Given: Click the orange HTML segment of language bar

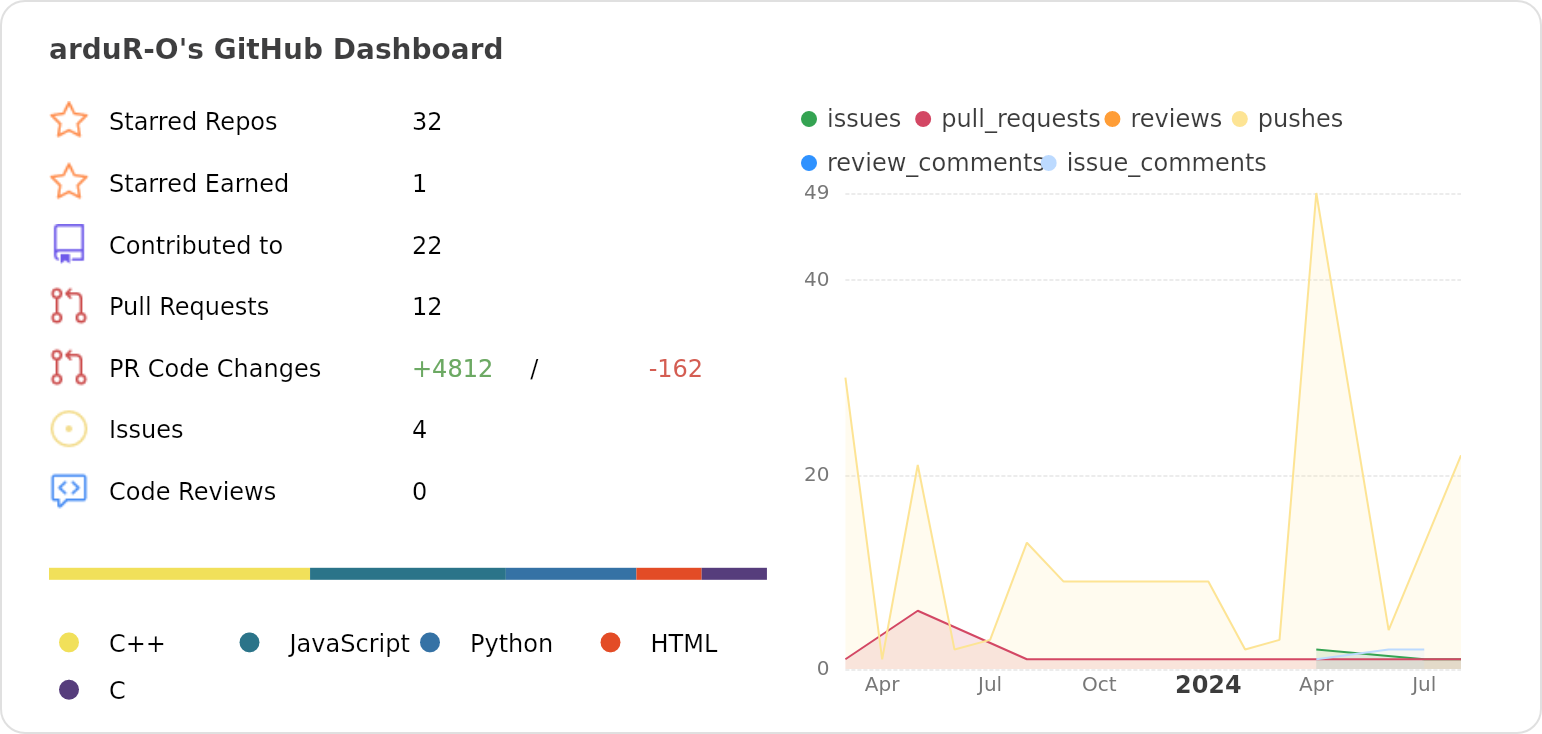Looking at the screenshot, I should (x=669, y=574).
